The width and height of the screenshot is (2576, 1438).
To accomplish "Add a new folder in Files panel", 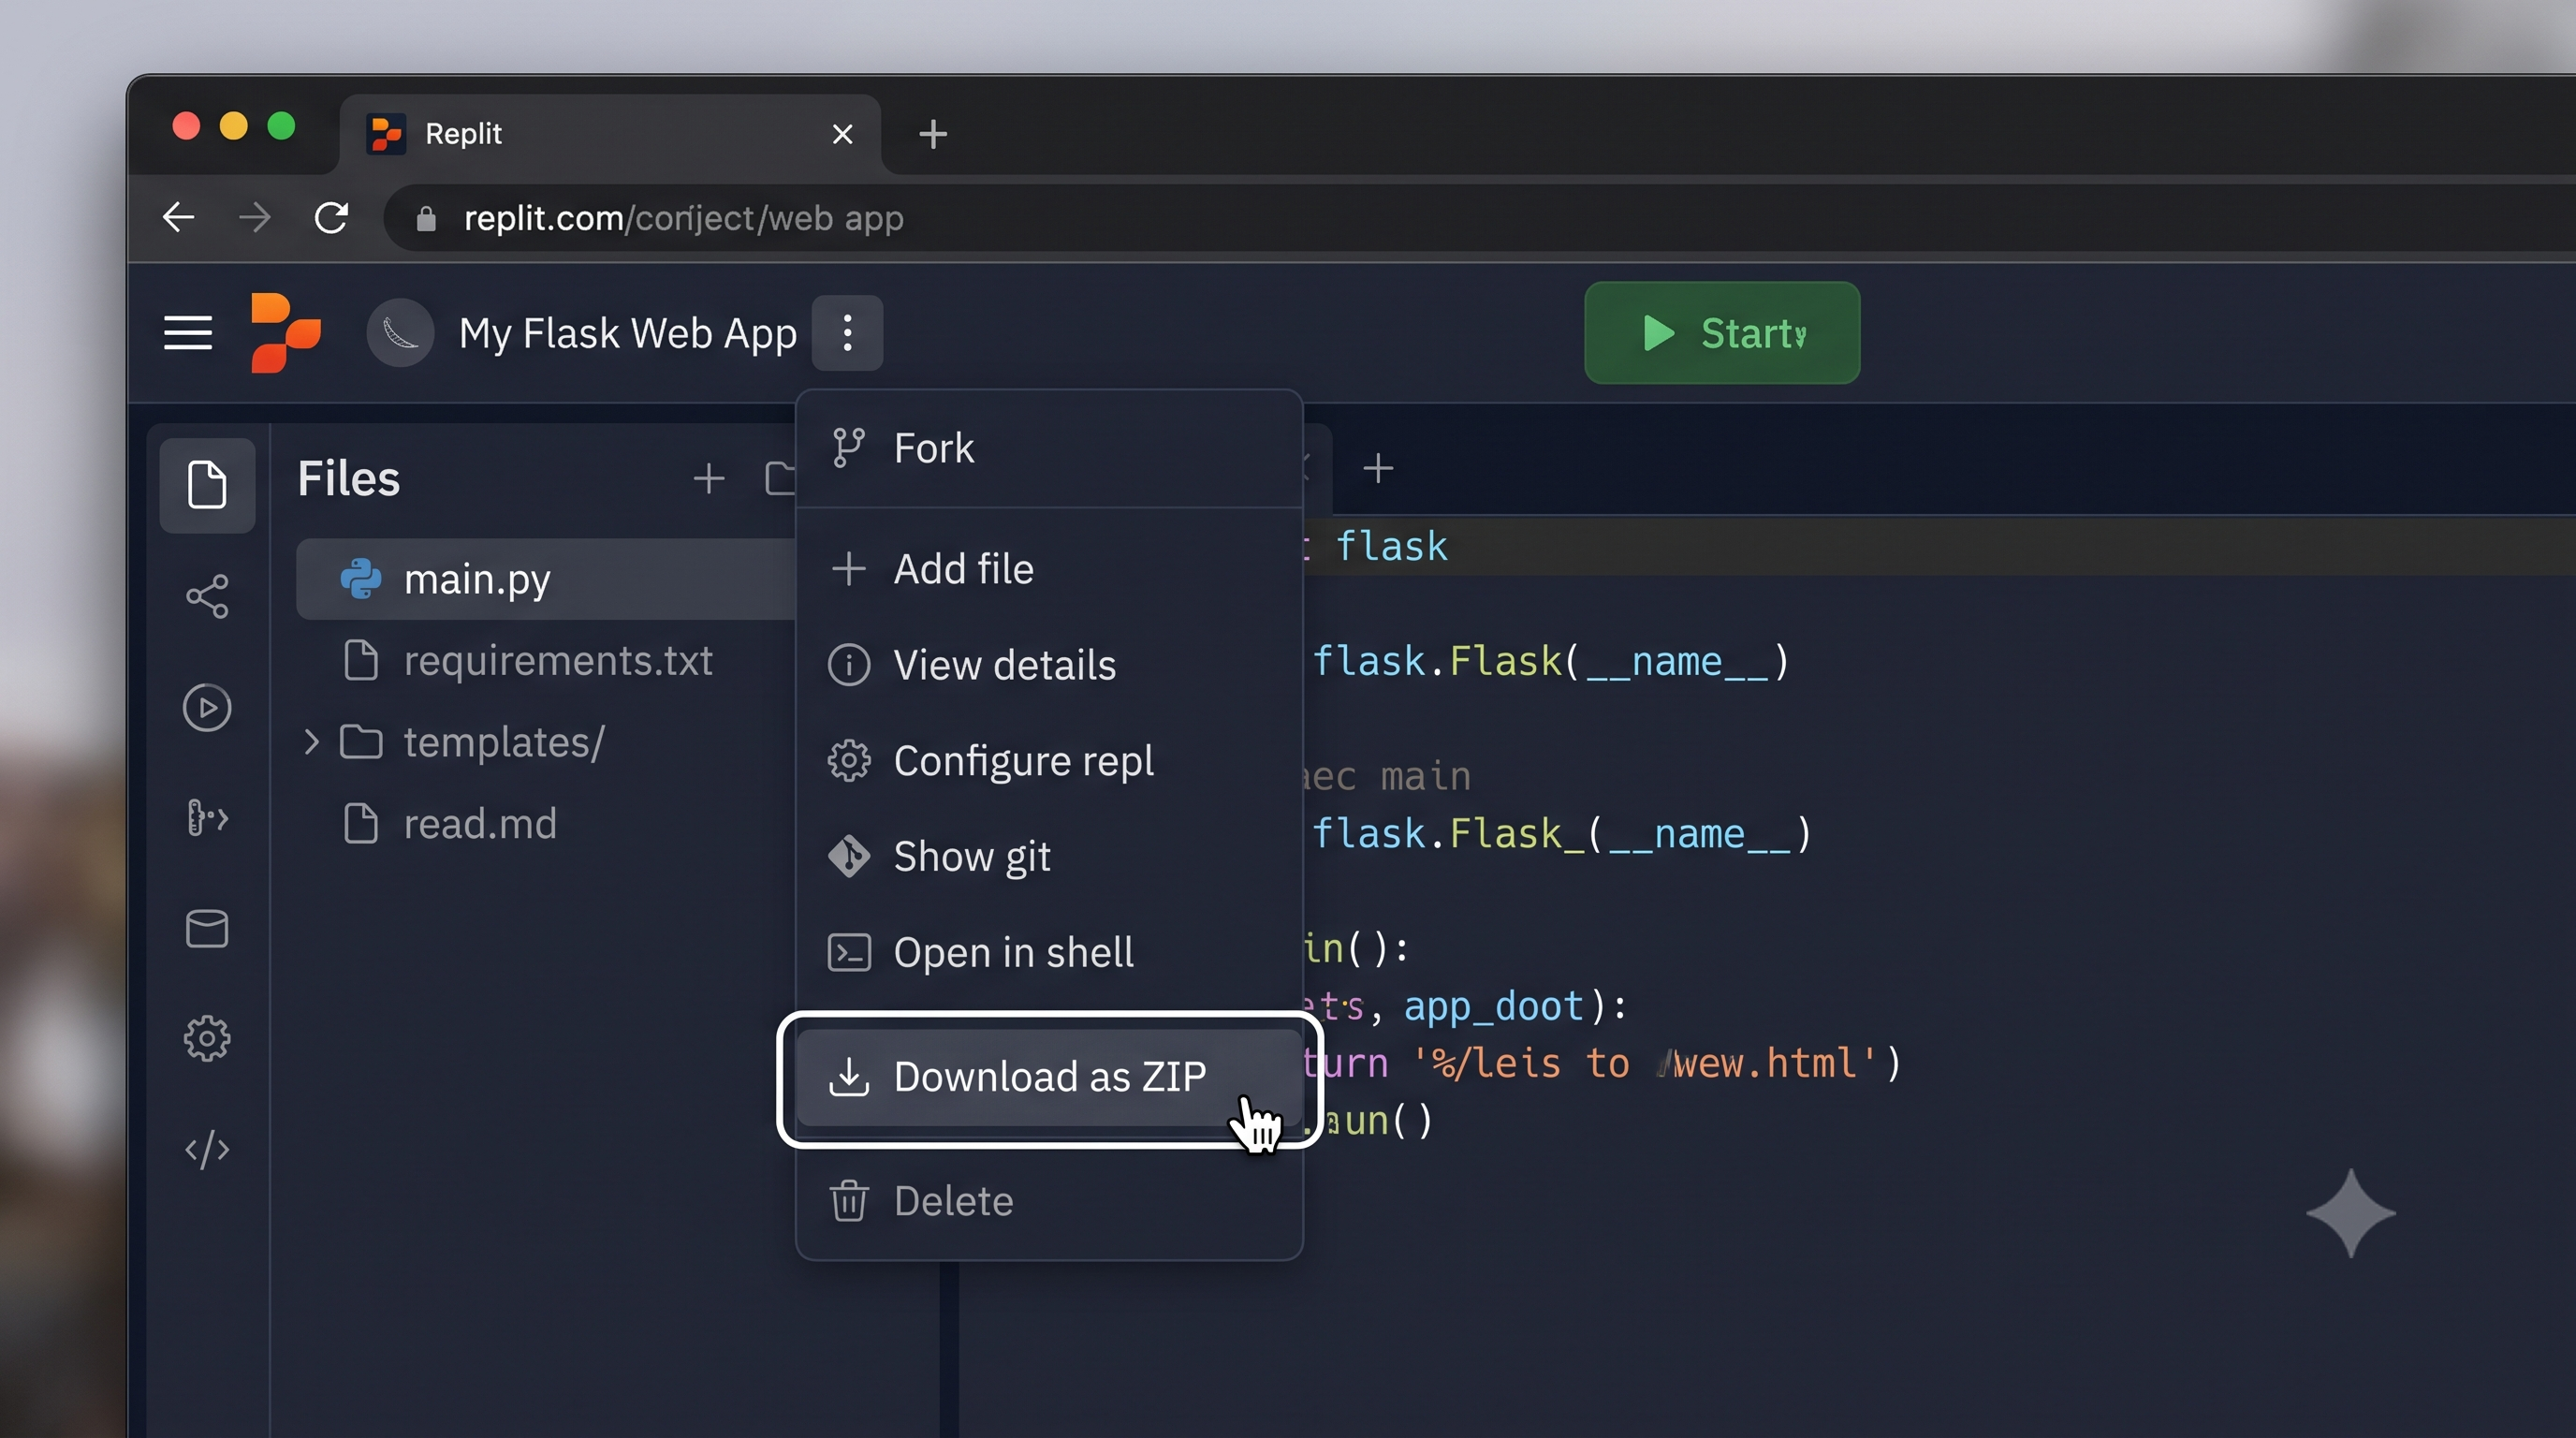I will coord(780,478).
